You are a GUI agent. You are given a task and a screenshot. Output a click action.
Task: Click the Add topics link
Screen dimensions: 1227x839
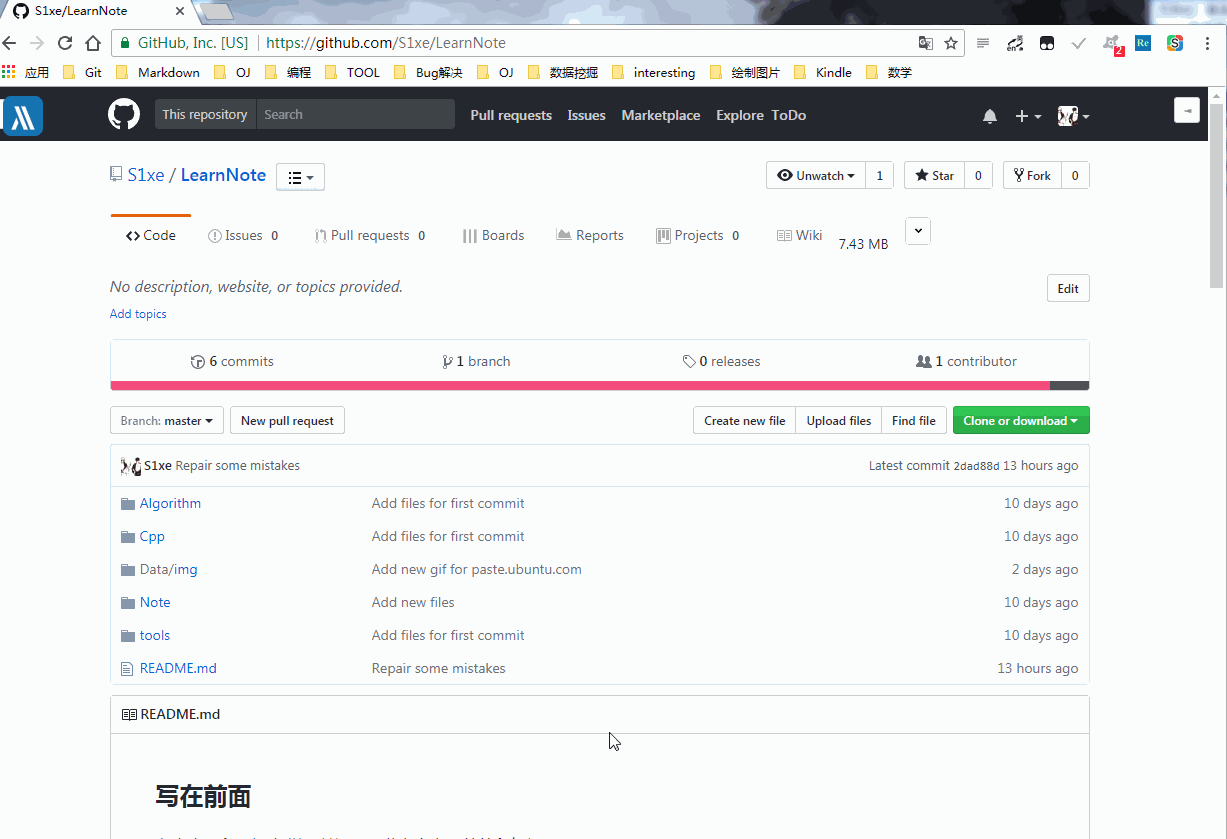[x=138, y=314]
